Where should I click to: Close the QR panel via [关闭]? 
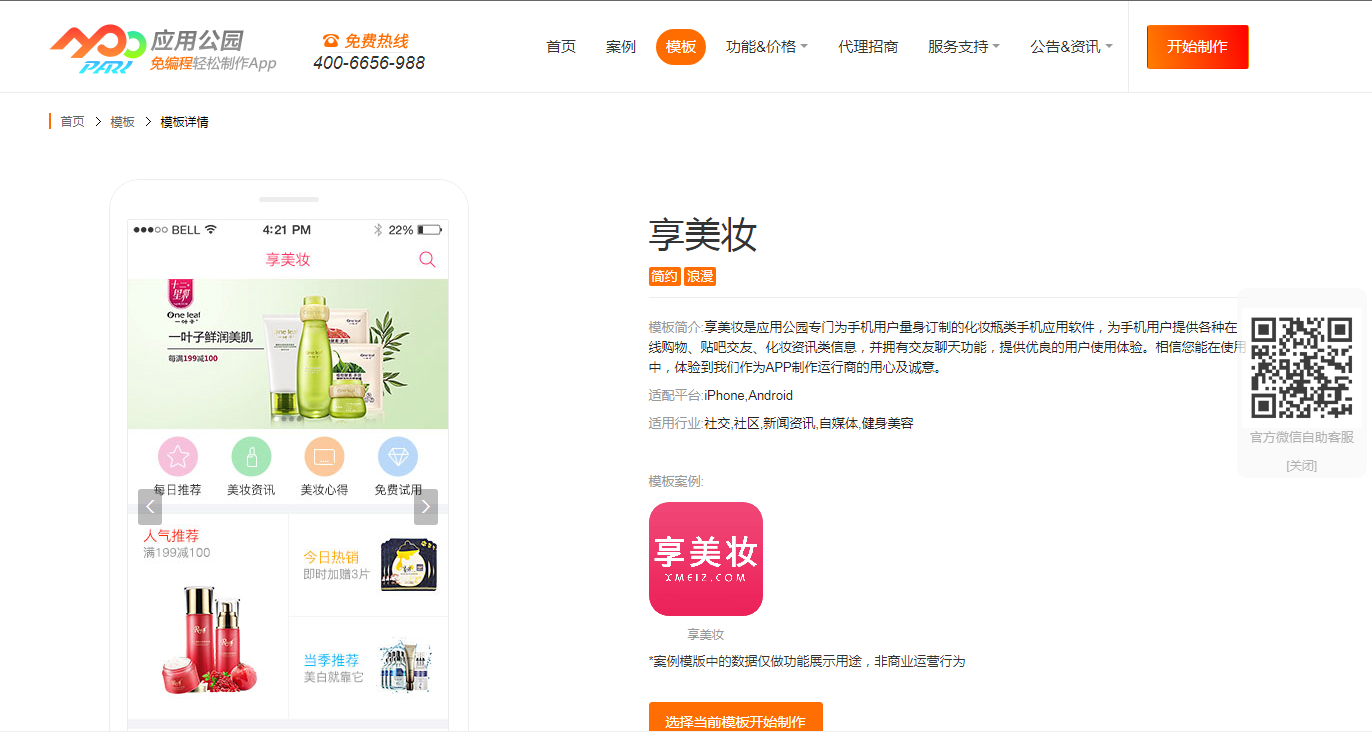(1301, 465)
